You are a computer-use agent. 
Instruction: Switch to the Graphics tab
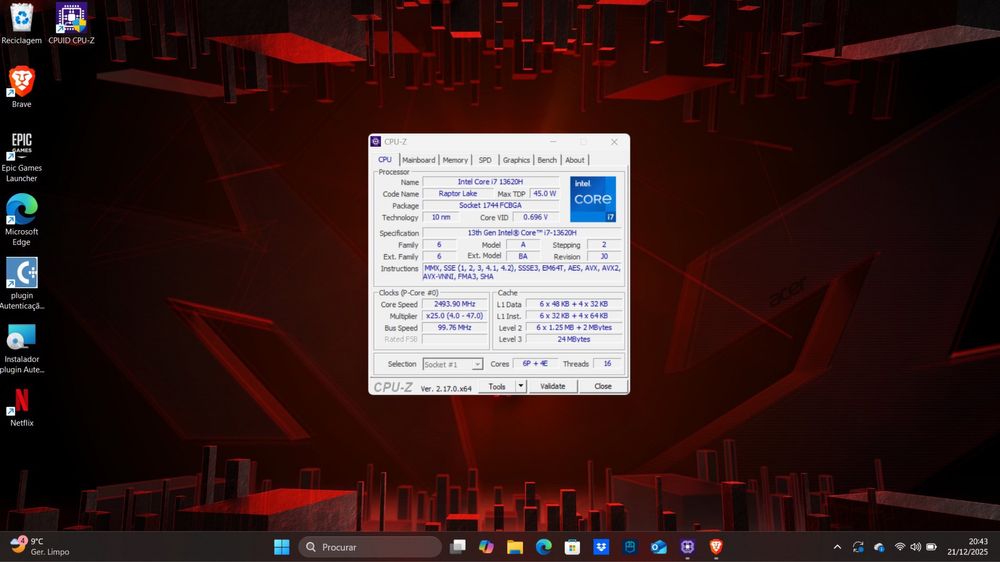pyautogui.click(x=516, y=160)
